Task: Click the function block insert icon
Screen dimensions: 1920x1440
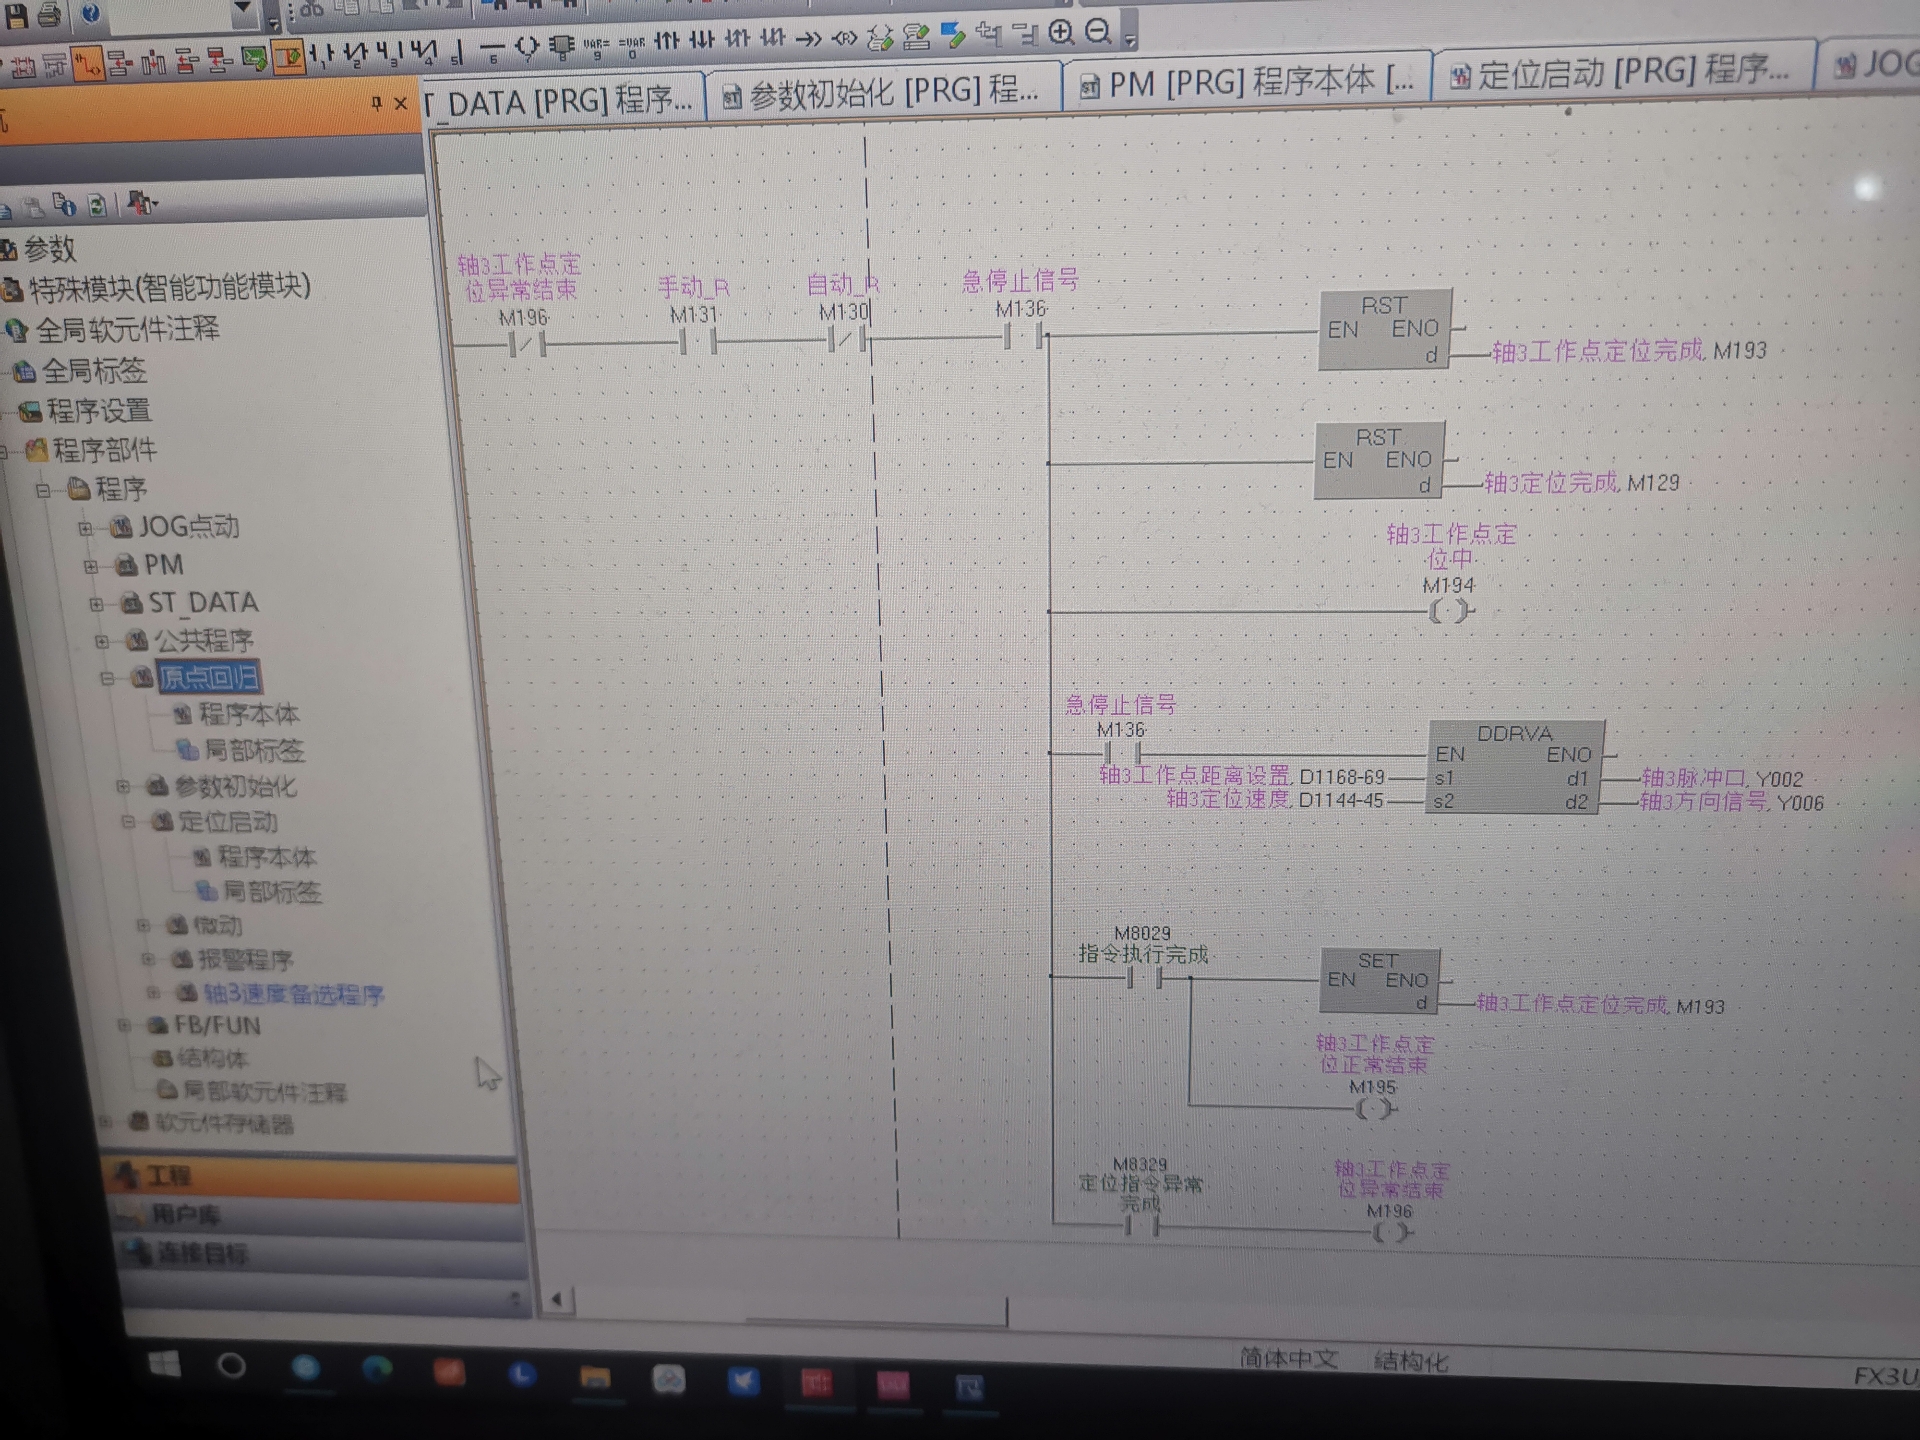Action: pos(563,45)
